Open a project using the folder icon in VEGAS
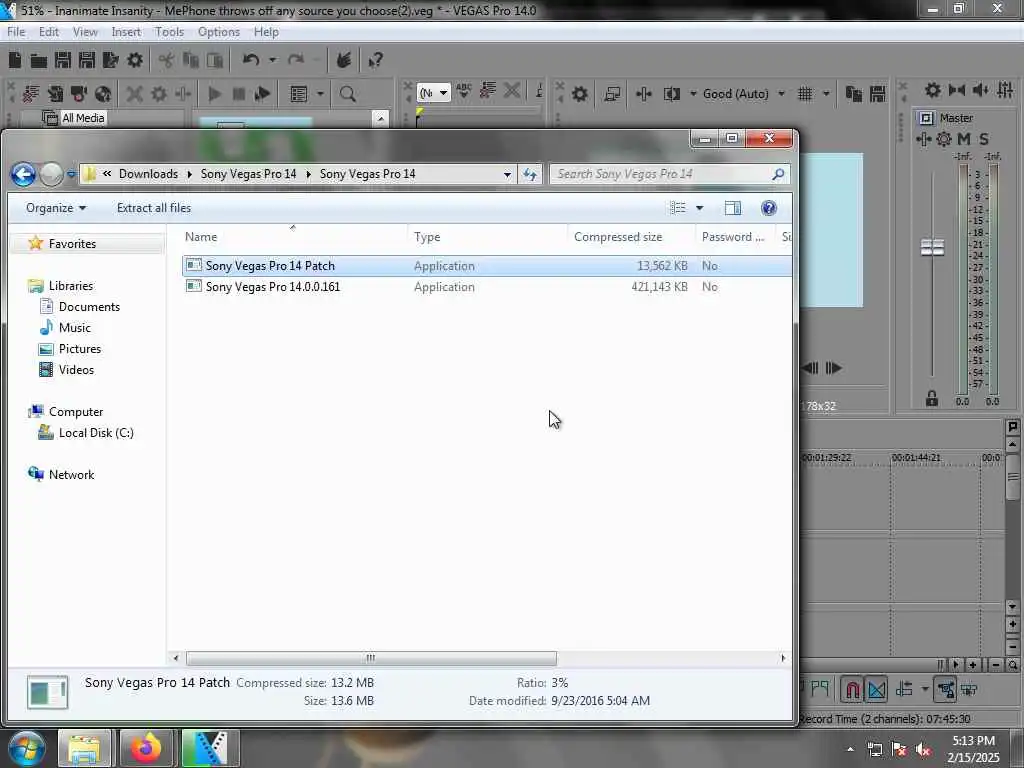This screenshot has height=768, width=1024. 39,61
